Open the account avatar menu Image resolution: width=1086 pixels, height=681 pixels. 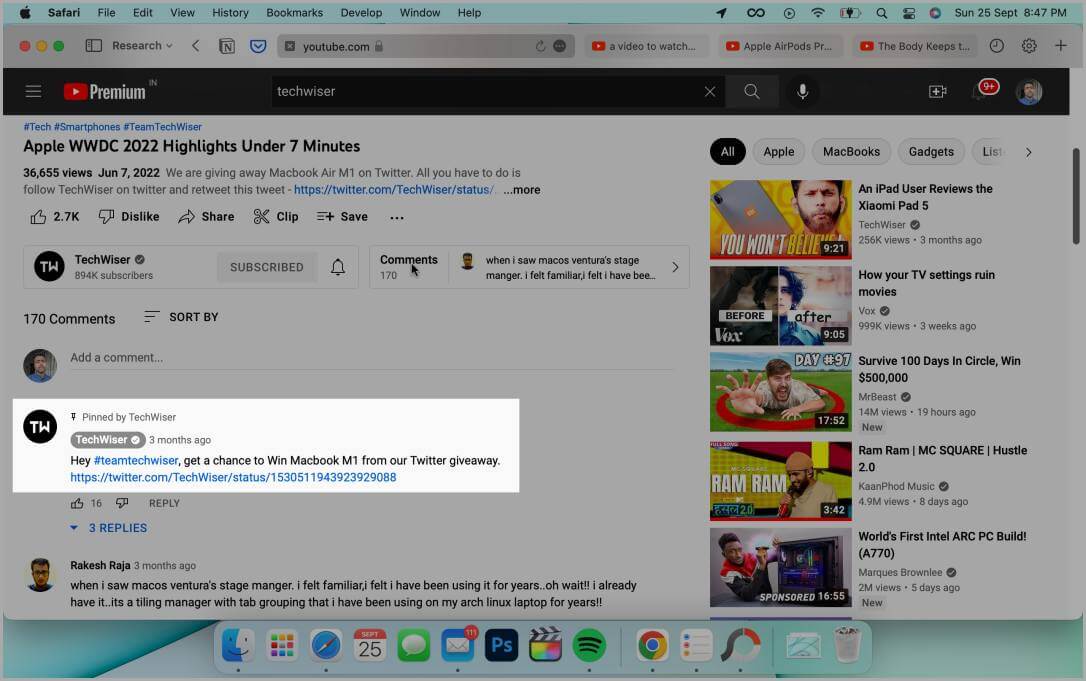pos(1029,91)
